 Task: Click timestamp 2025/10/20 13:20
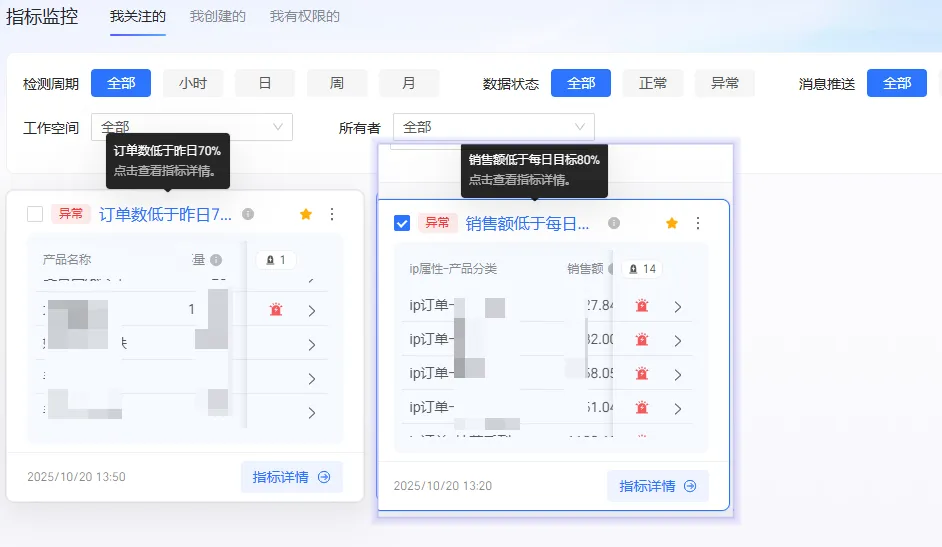443,486
